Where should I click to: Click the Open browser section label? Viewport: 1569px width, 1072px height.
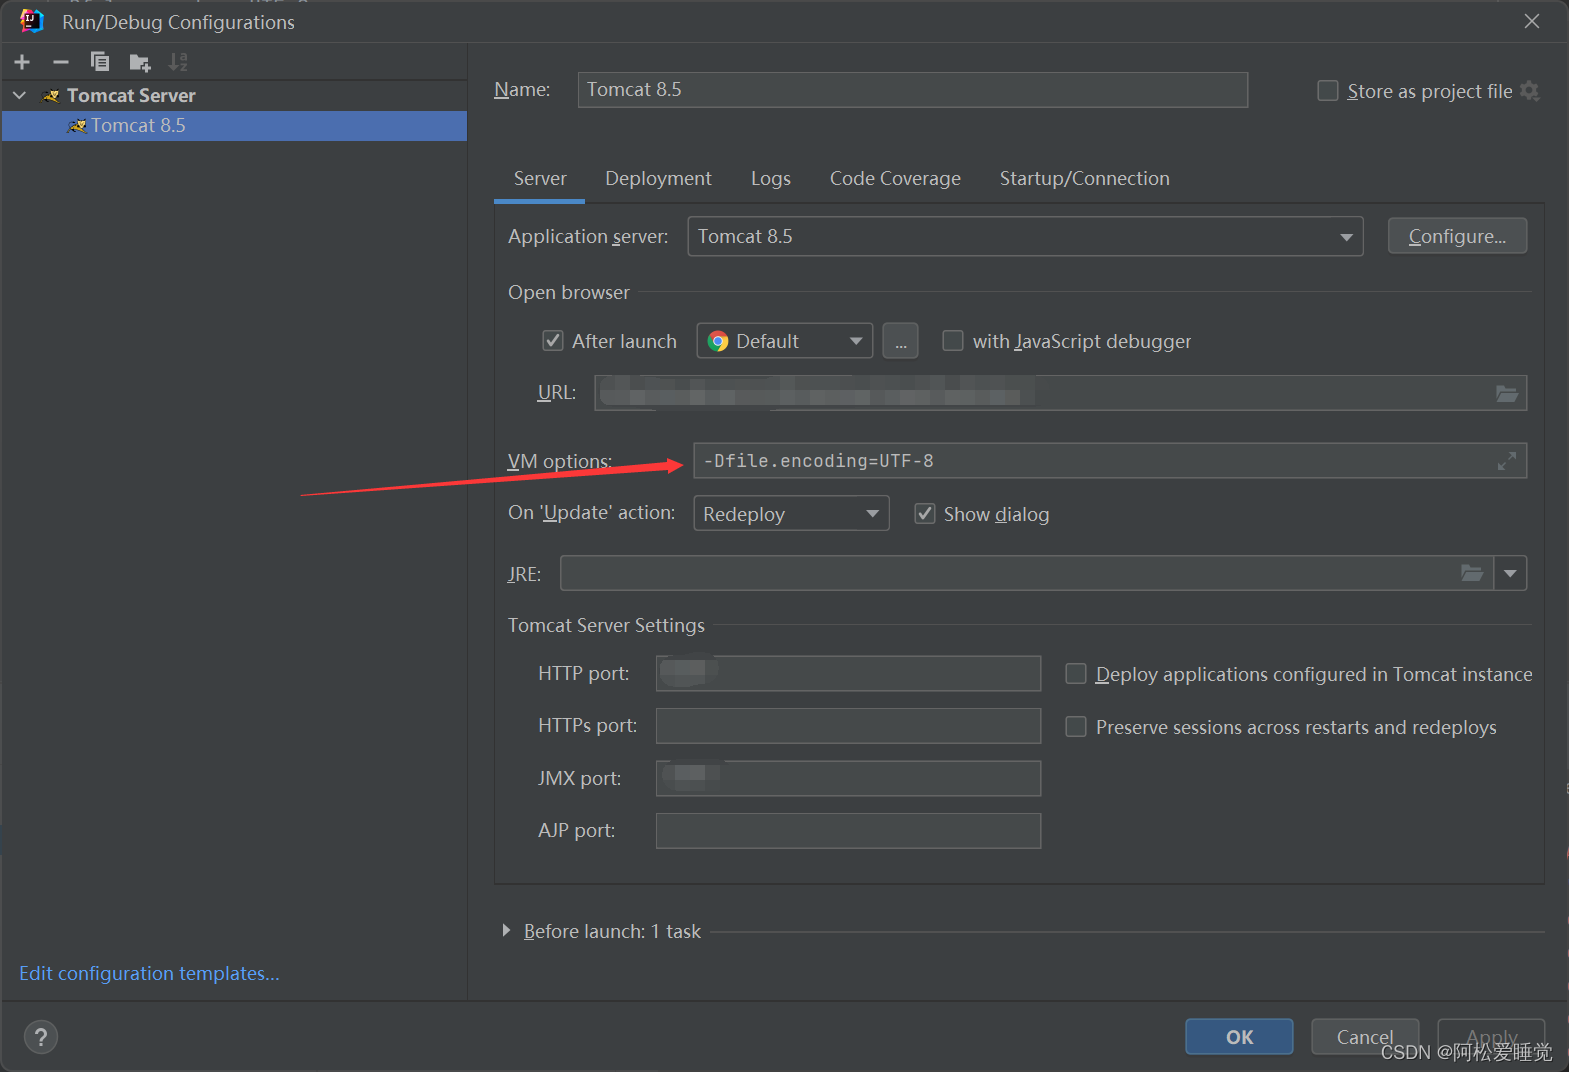[569, 293]
